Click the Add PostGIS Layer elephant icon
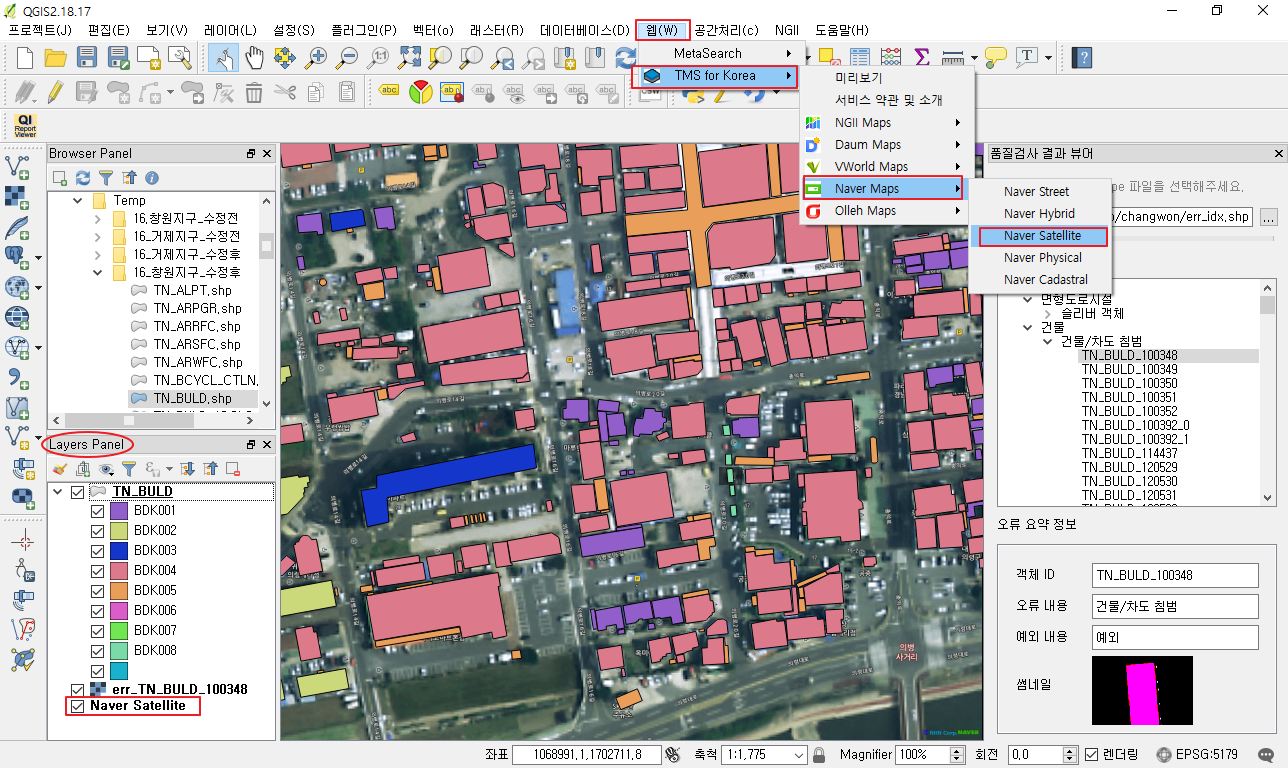This screenshot has width=1288, height=768. coord(17,256)
